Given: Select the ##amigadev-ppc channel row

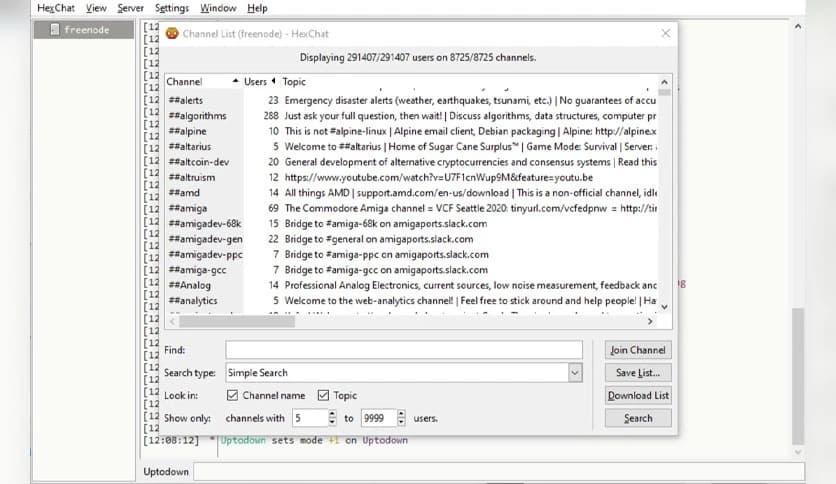Looking at the screenshot, I should pyautogui.click(x=412, y=255).
